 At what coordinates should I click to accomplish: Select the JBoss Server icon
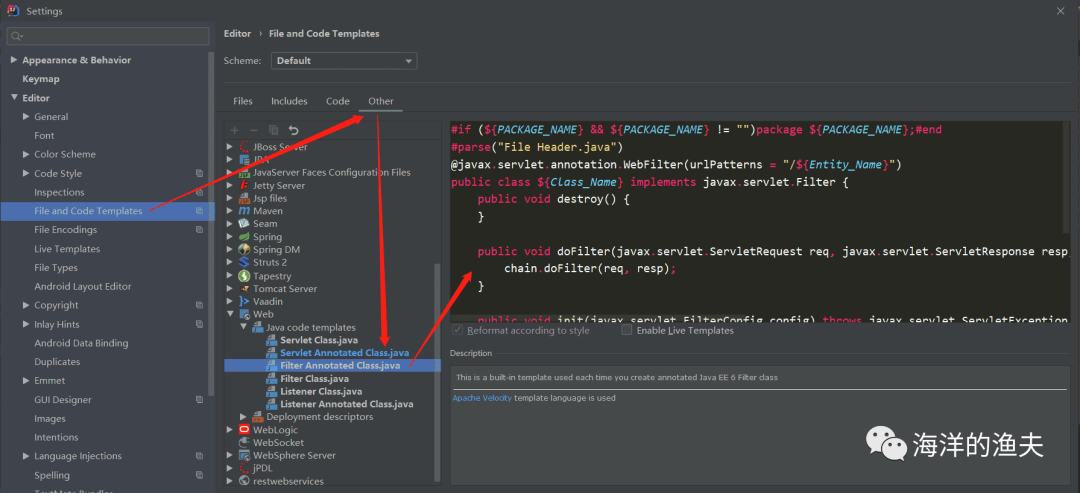click(244, 147)
